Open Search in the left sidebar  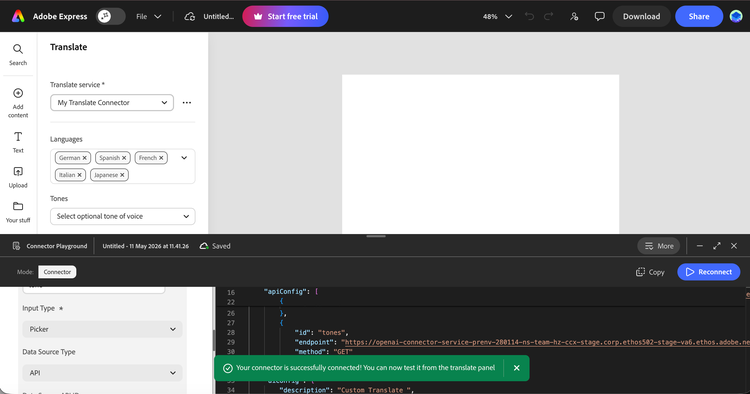tap(18, 55)
